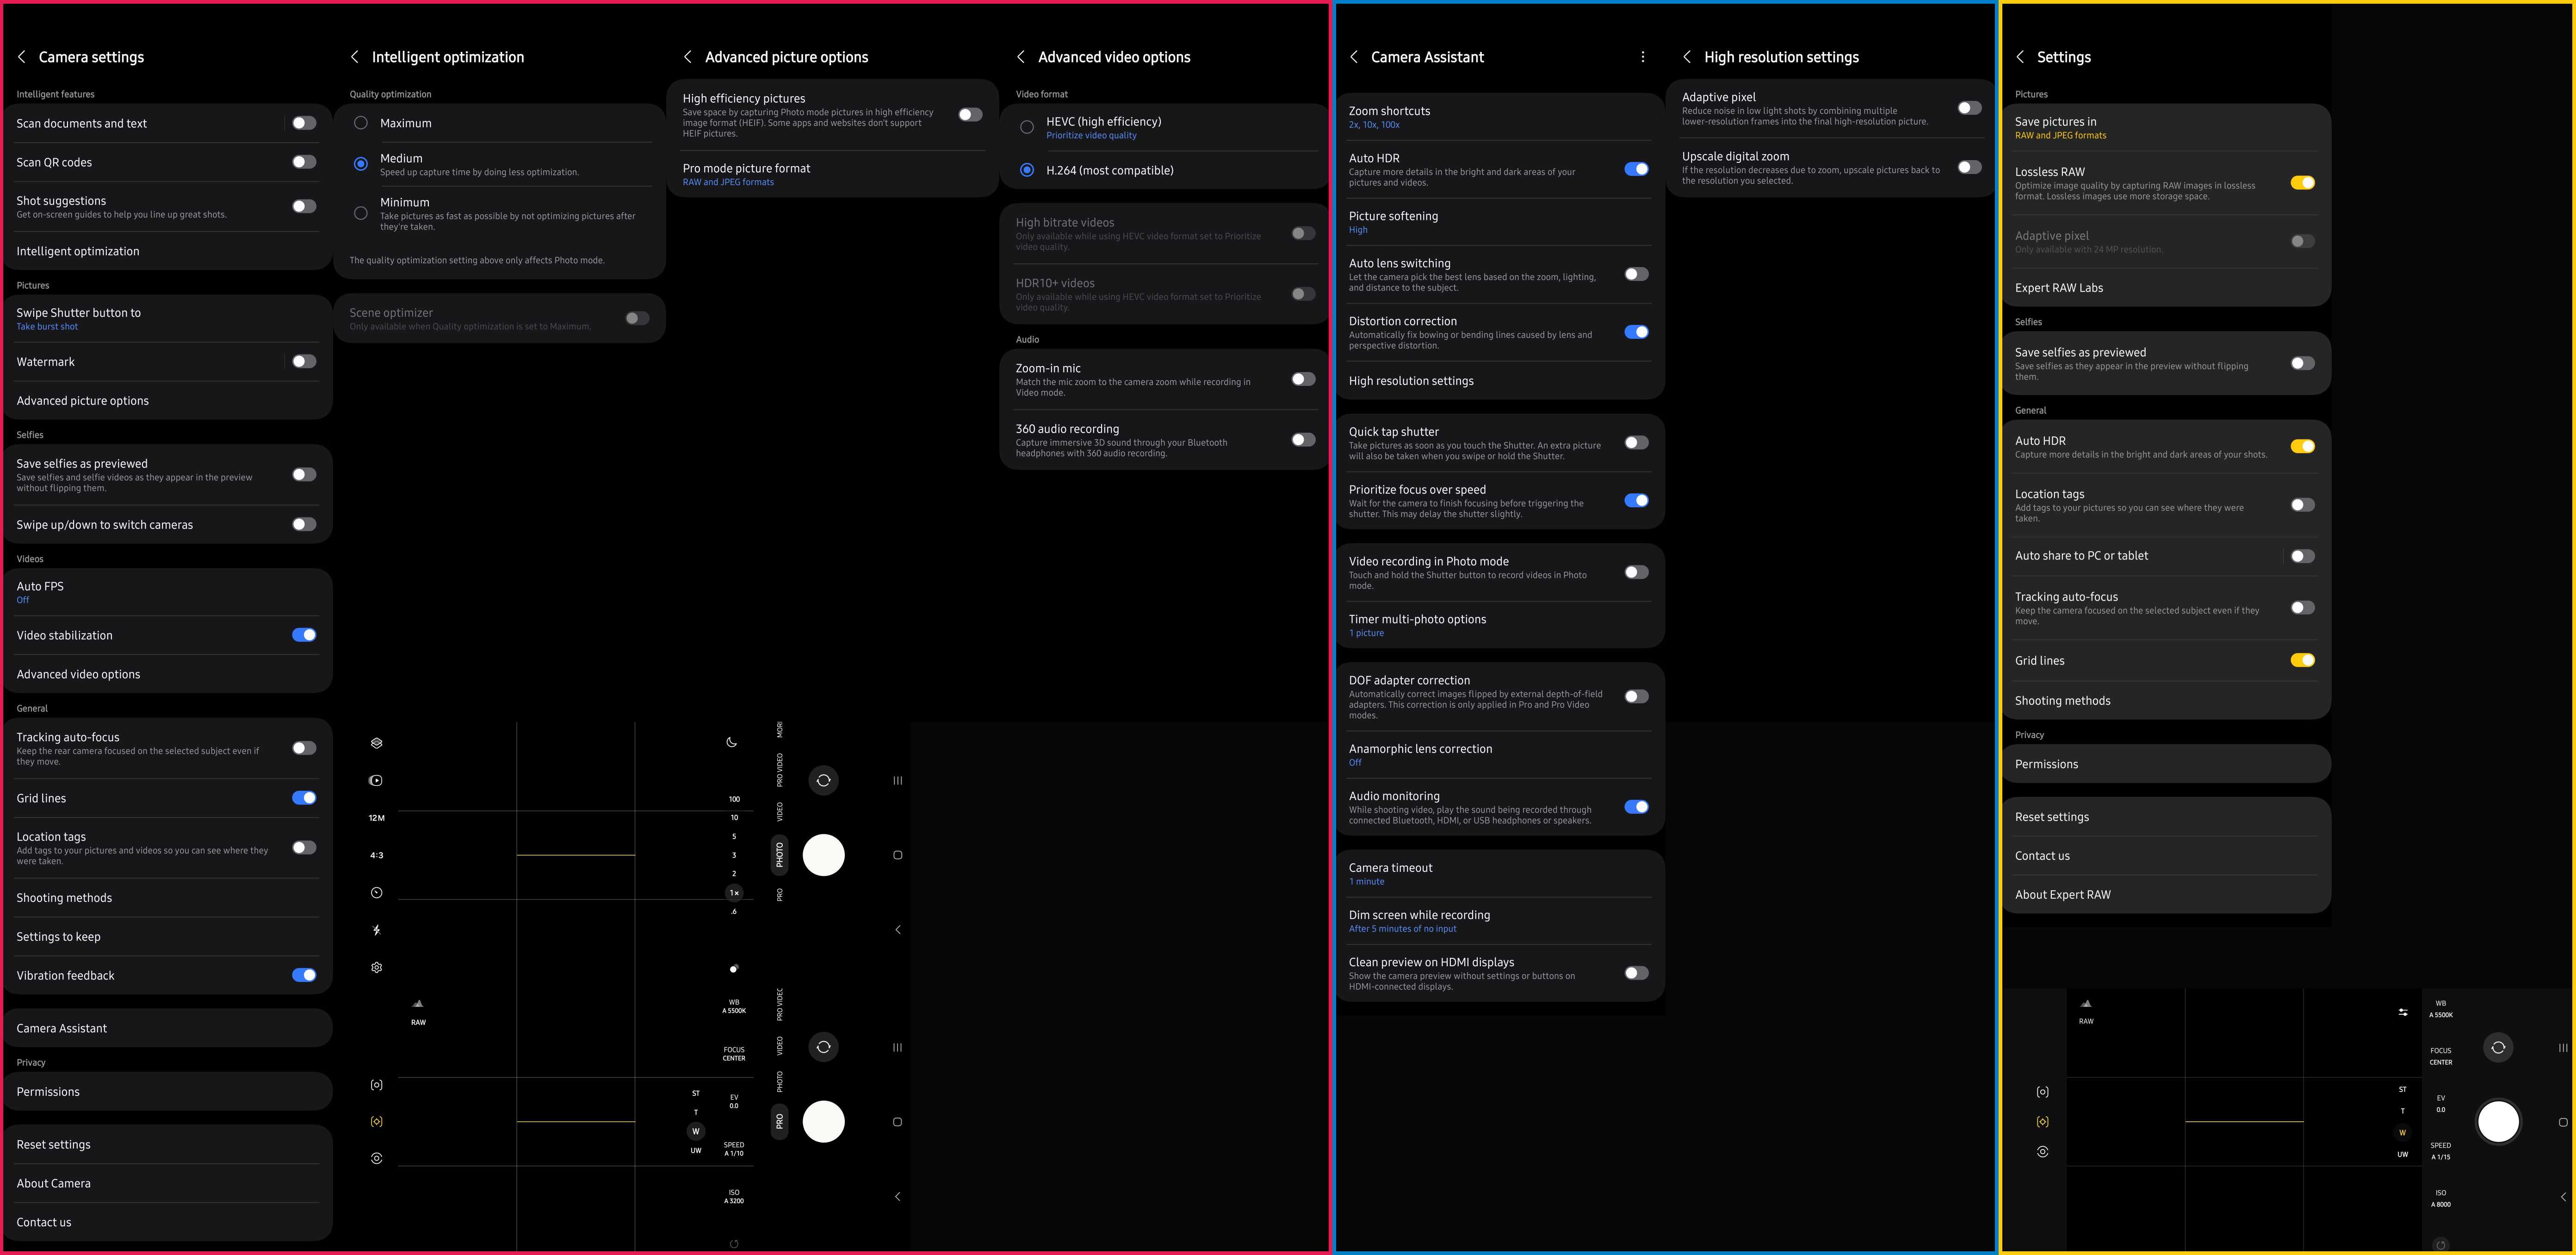This screenshot has height=1255, width=2576.
Task: Select yellow center-spot metering in Pro mode
Action: point(377,1122)
